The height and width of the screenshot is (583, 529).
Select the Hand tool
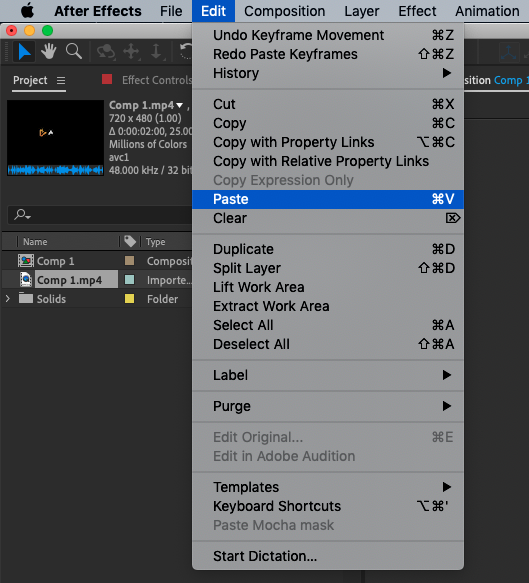(x=48, y=51)
